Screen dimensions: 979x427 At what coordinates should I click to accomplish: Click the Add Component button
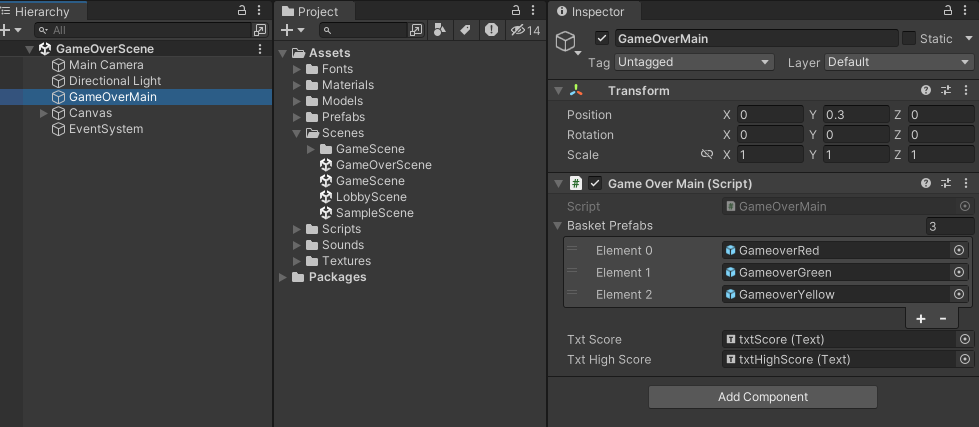[763, 397]
